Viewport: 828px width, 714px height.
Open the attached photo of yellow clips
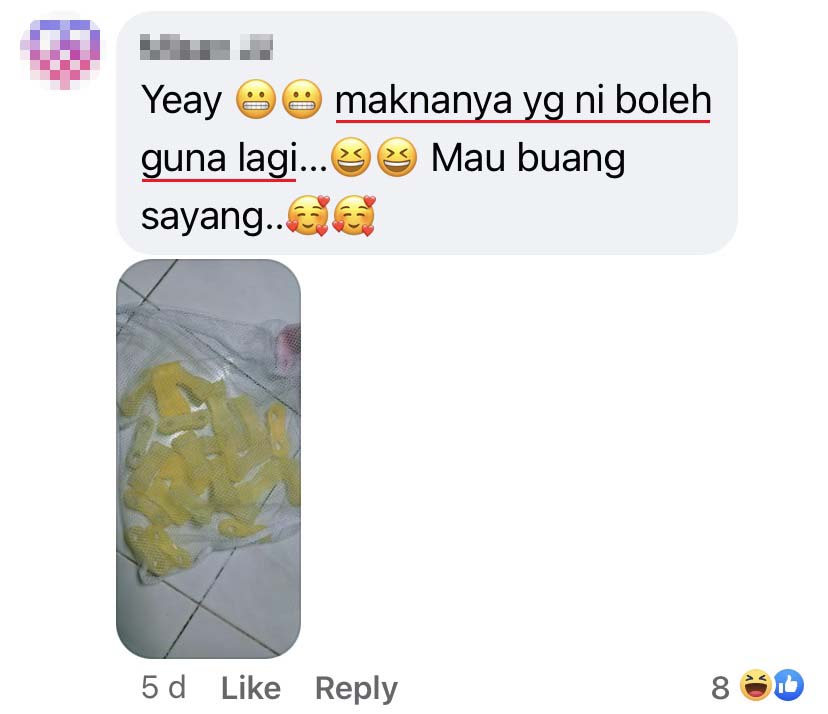tap(209, 458)
